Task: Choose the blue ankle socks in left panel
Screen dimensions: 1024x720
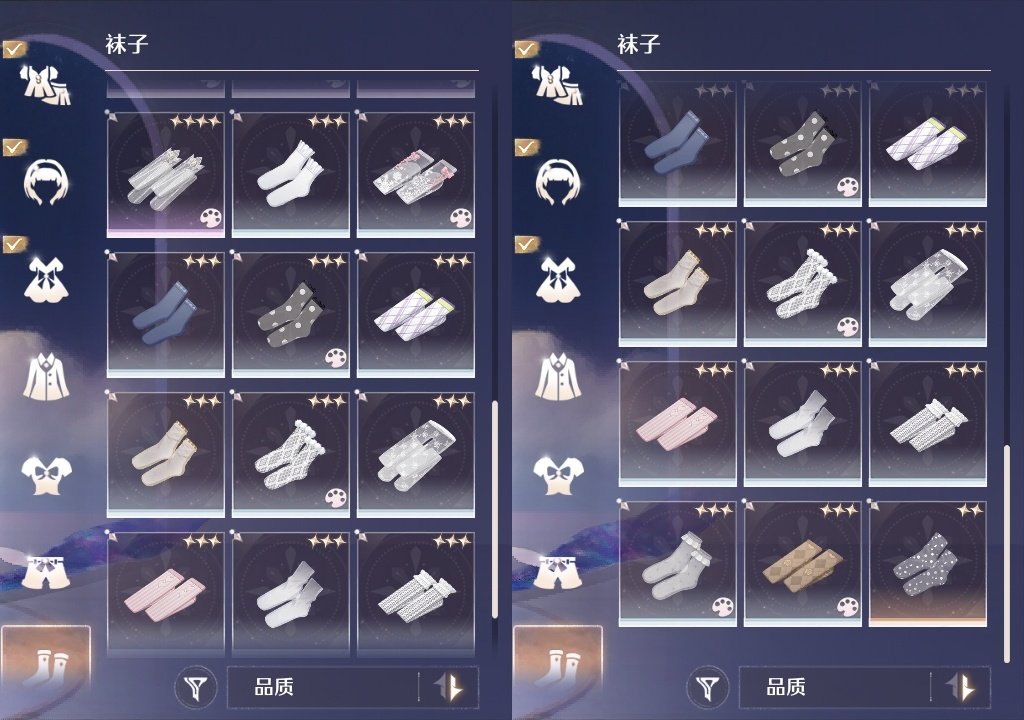Action: click(x=166, y=315)
